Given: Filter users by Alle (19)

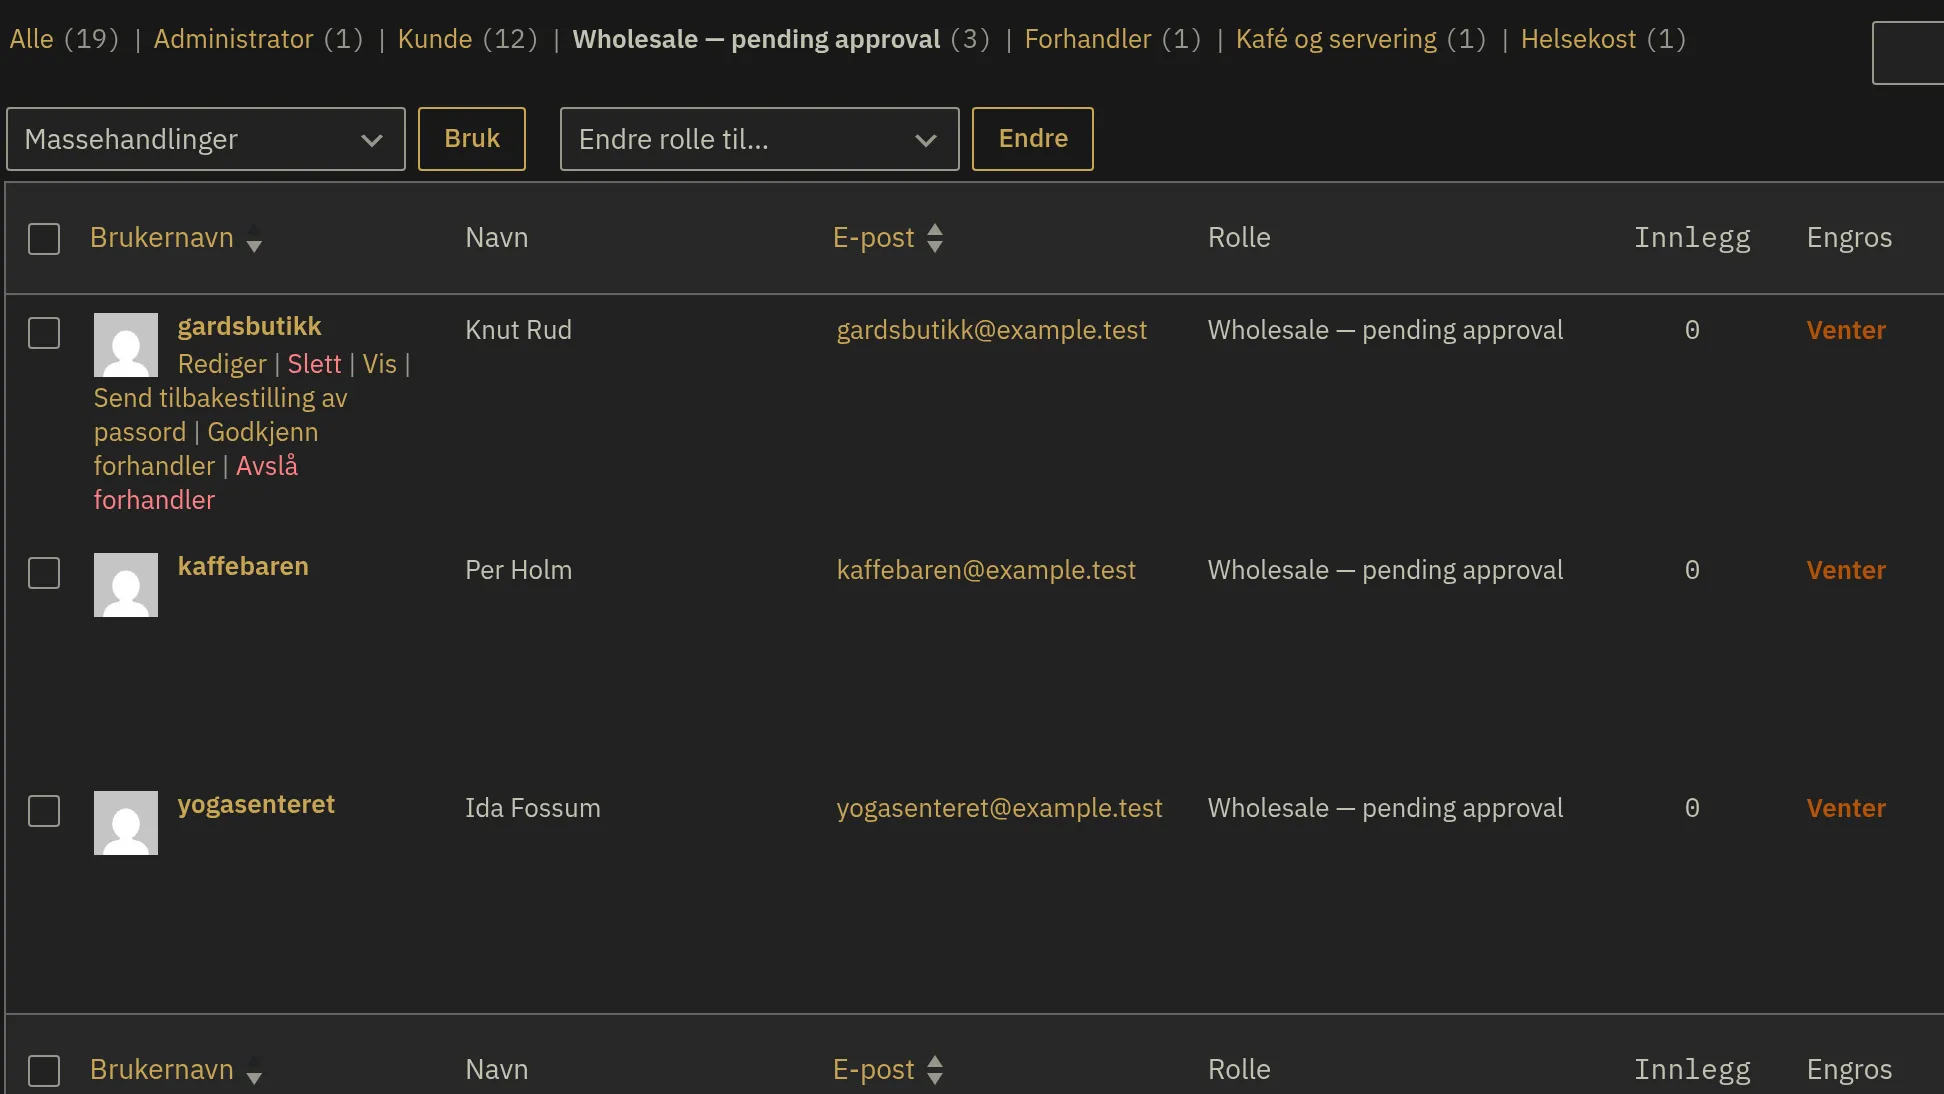Looking at the screenshot, I should 64,39.
